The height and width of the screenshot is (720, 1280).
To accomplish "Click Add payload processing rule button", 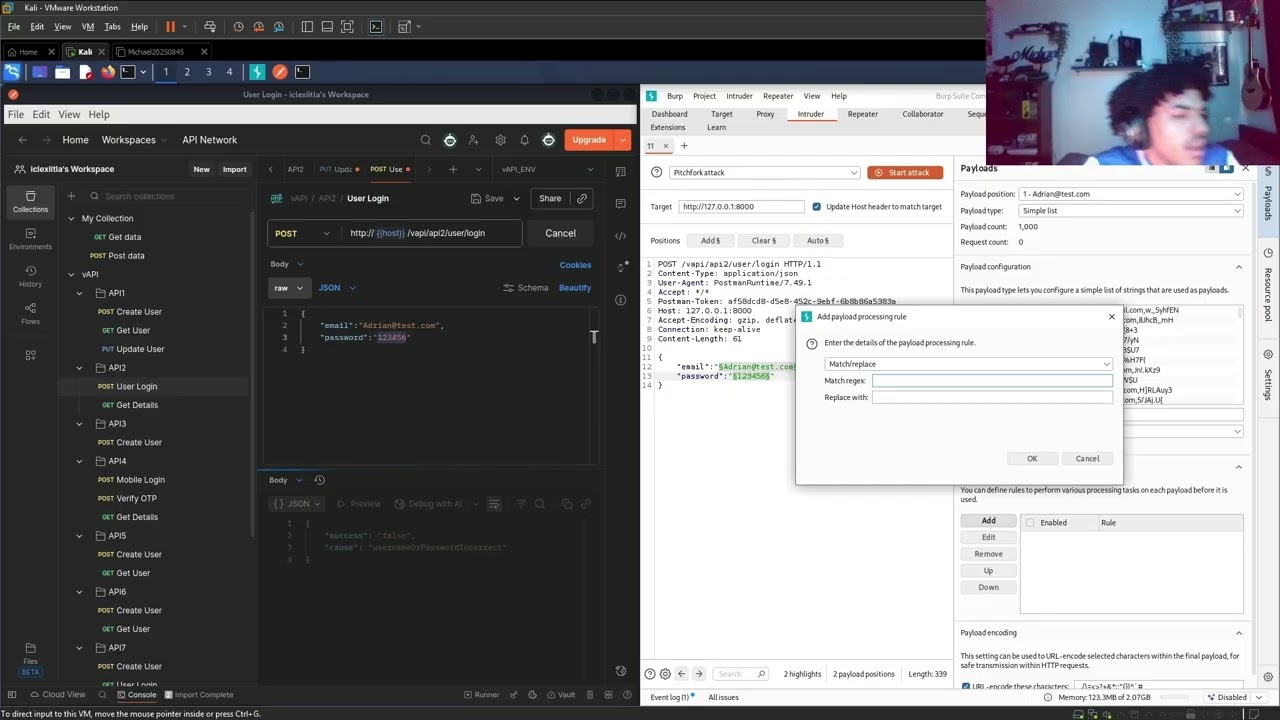I will coord(988,521).
